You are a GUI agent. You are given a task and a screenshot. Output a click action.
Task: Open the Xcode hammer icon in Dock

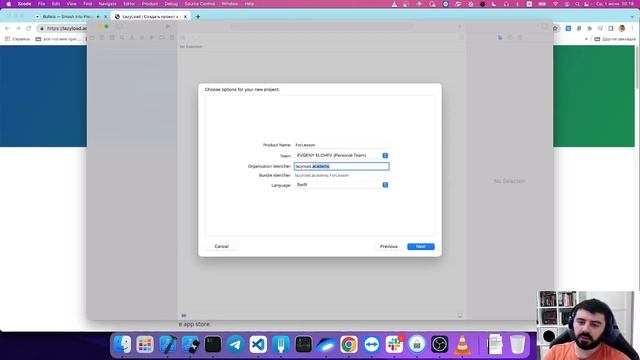tap(168, 344)
